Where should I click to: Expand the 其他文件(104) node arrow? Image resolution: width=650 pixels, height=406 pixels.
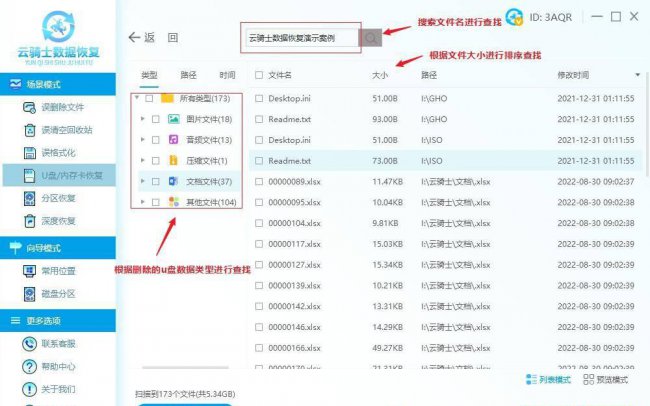click(x=143, y=202)
